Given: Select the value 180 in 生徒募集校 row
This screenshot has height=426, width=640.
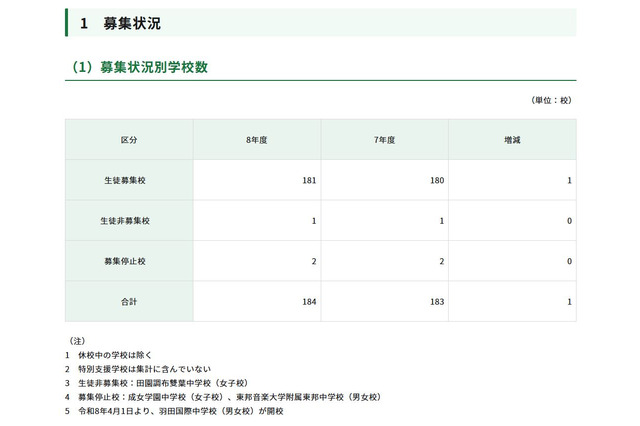Looking at the screenshot, I should (437, 180).
